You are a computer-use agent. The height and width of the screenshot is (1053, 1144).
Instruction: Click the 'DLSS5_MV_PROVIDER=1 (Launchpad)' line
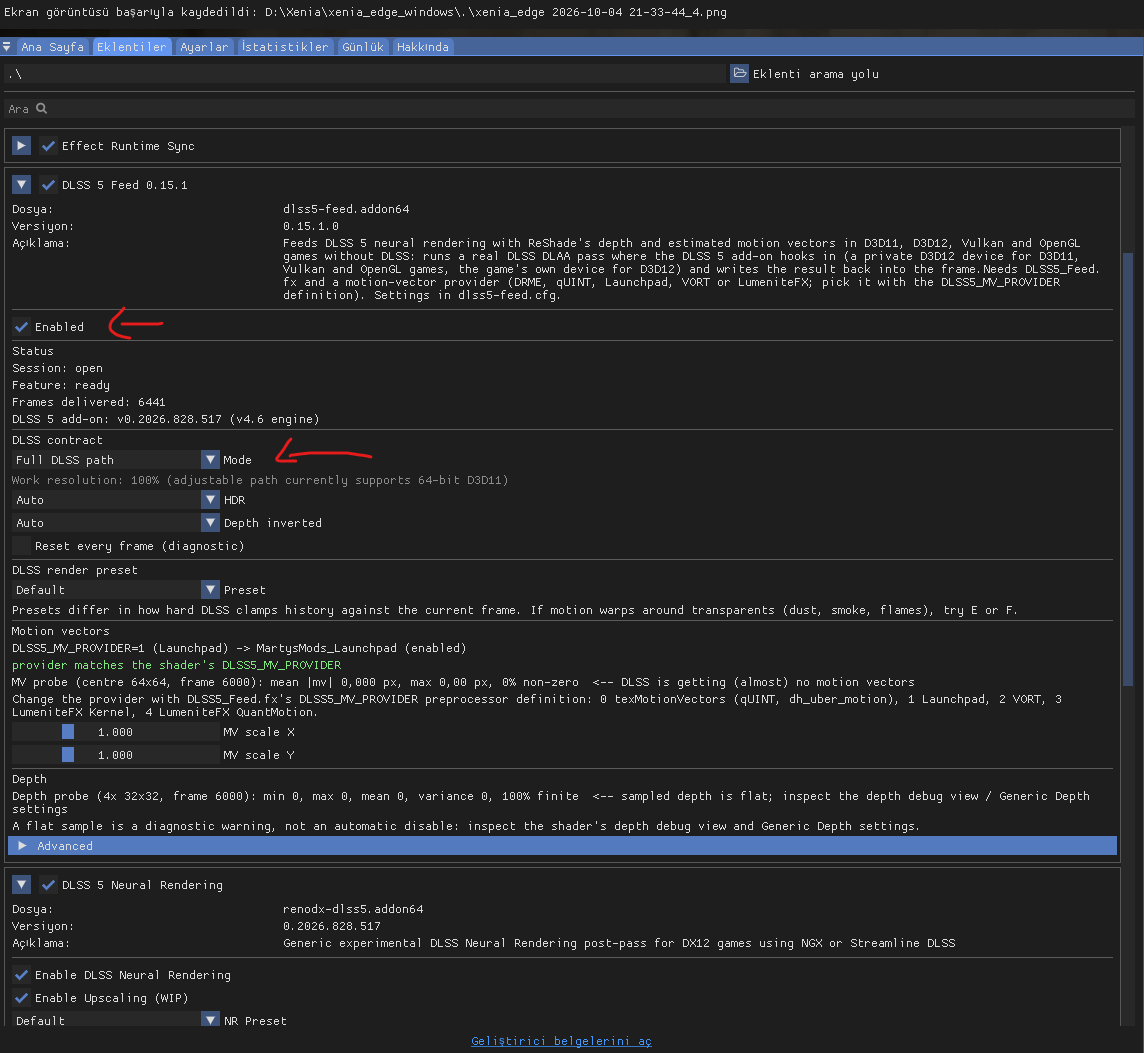coord(239,648)
